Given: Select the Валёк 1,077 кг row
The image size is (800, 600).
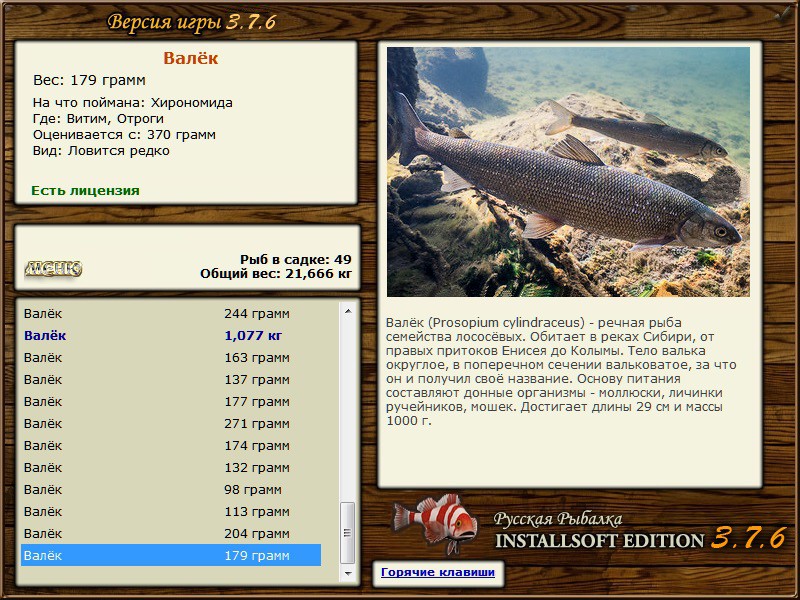Looking at the screenshot, I should click(x=171, y=336).
